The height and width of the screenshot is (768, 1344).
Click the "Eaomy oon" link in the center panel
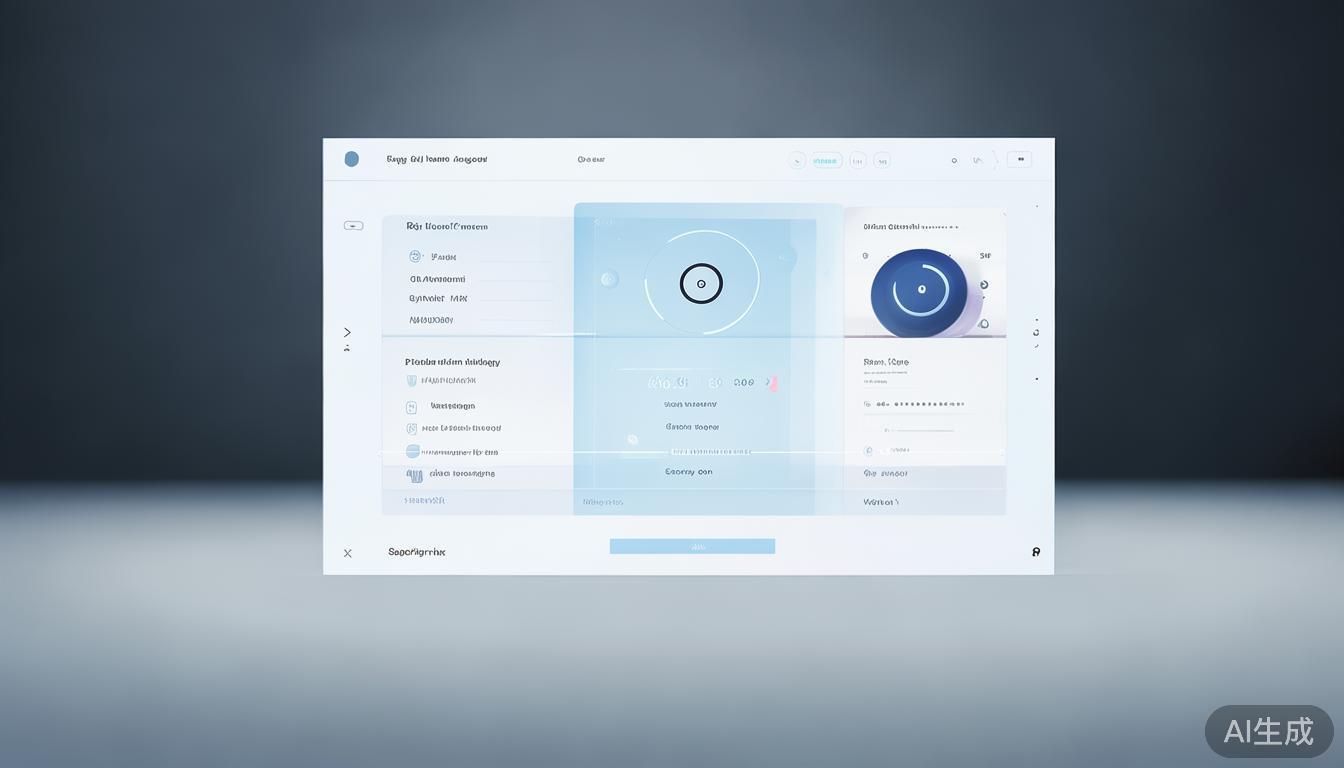[689, 471]
